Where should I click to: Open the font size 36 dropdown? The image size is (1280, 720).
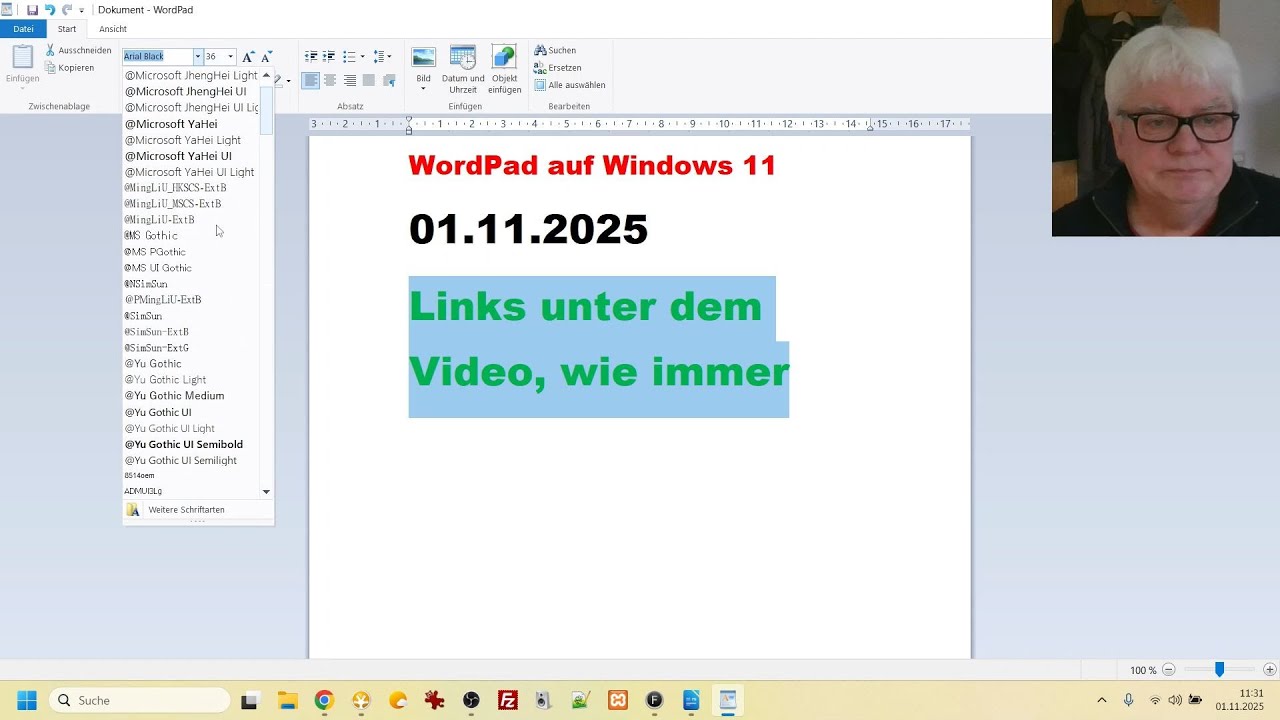coord(231,56)
